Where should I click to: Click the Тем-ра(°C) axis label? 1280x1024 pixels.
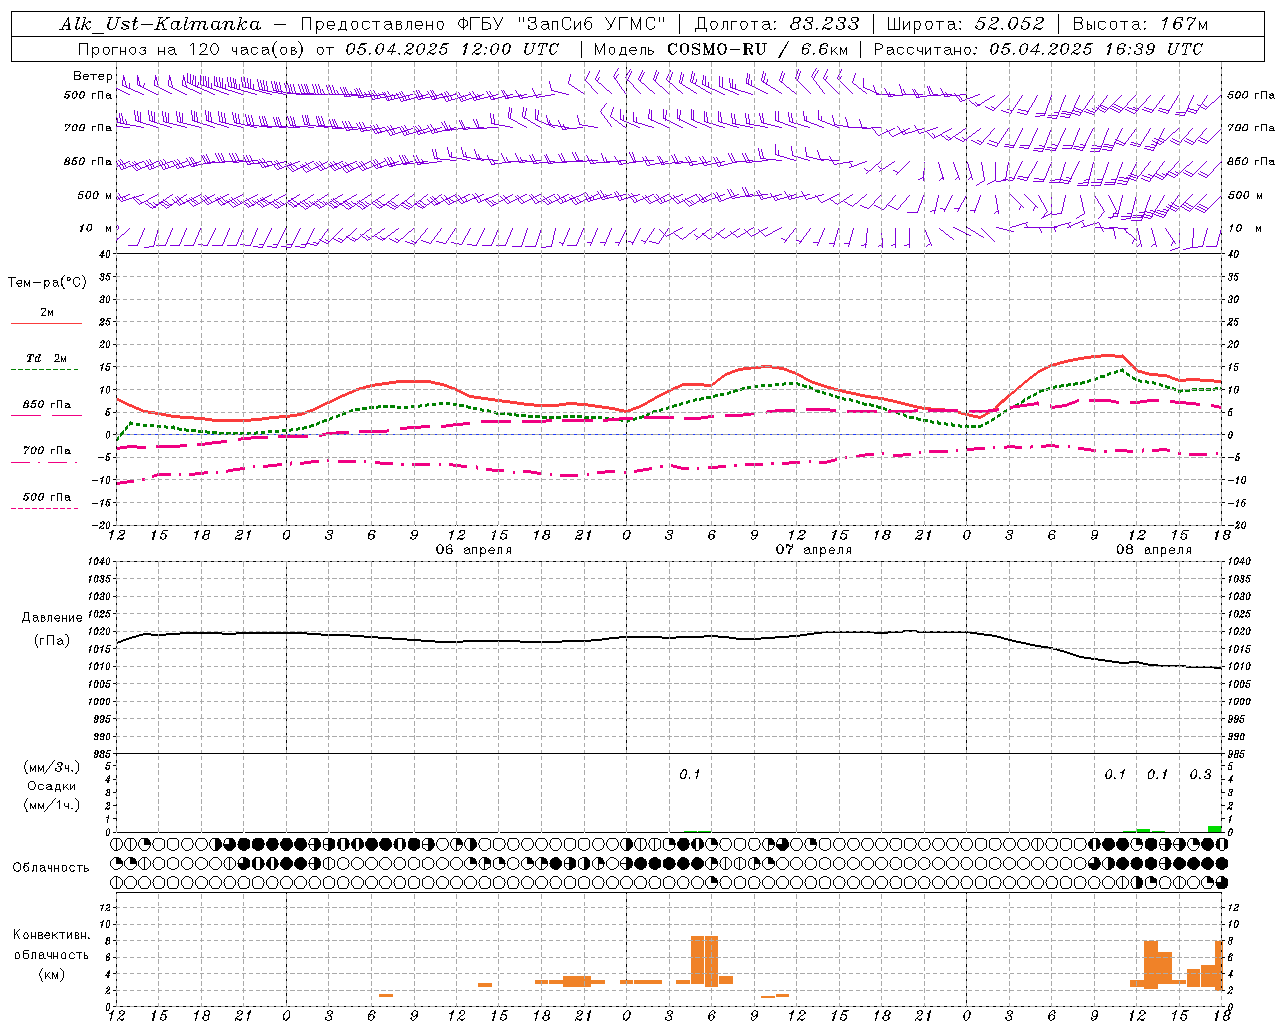coord(47,283)
